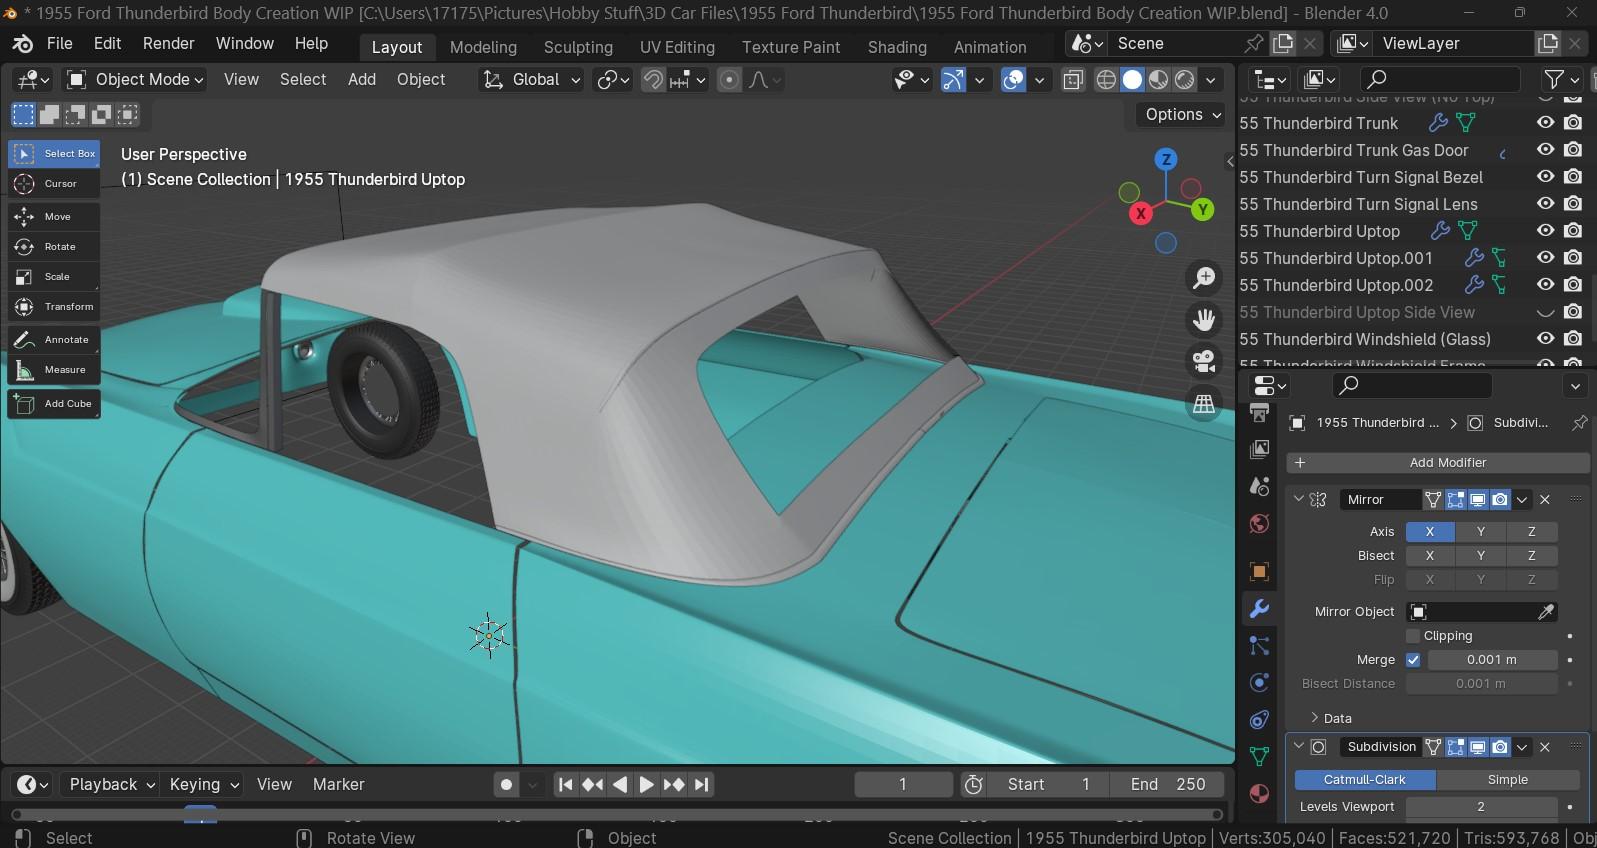1597x848 pixels.
Task: Open the File menu
Action: pyautogui.click(x=59, y=44)
